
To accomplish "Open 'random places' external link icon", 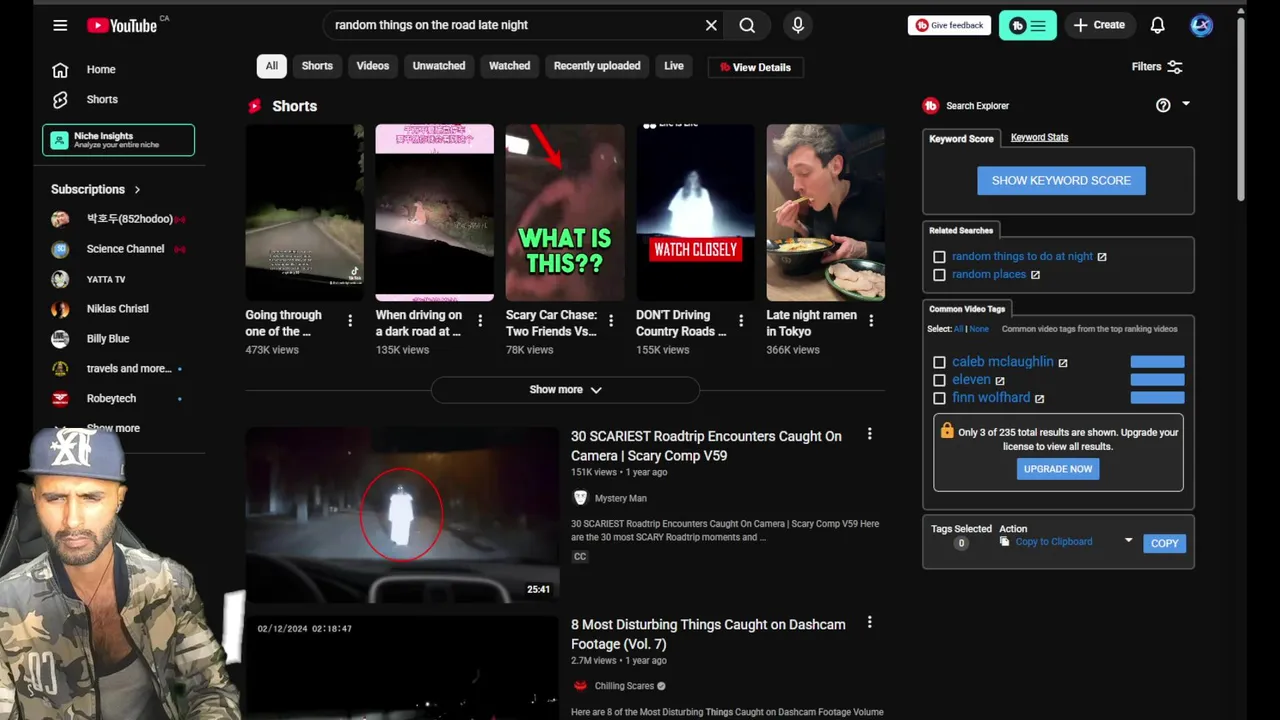I will 1035,275.
